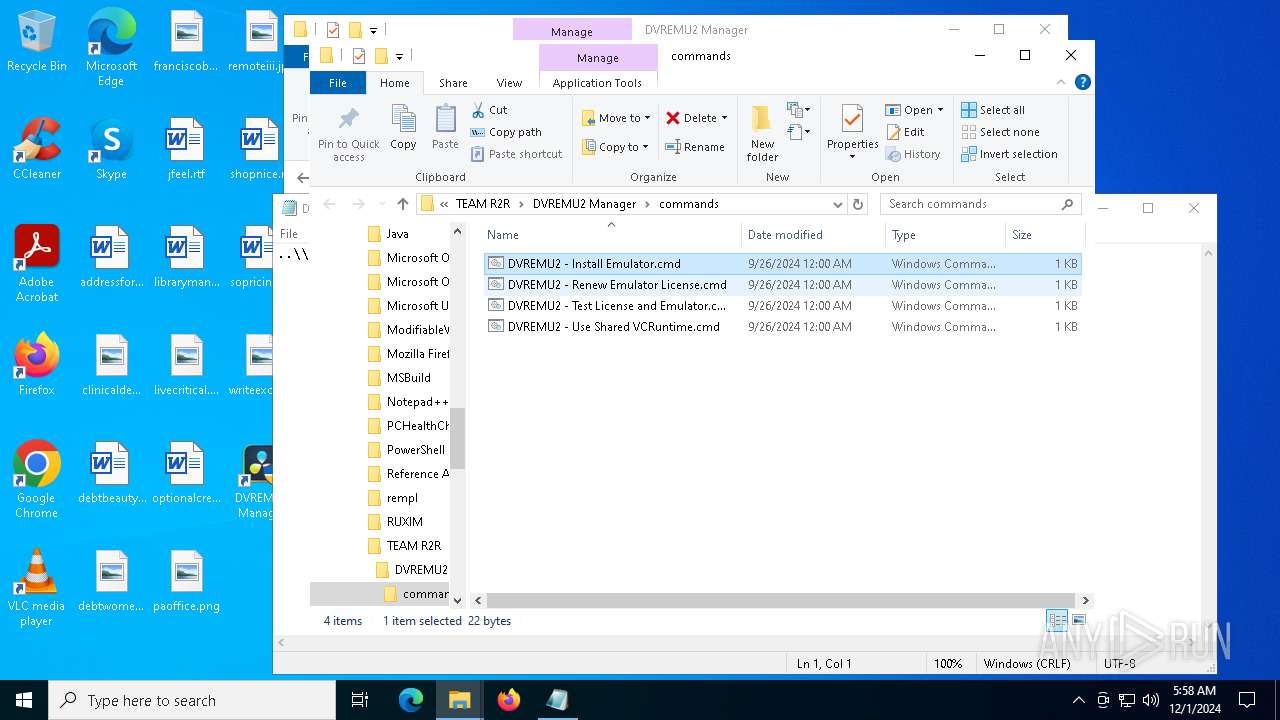Click navigation pane scrollbar
The image size is (1280, 720).
(458, 438)
